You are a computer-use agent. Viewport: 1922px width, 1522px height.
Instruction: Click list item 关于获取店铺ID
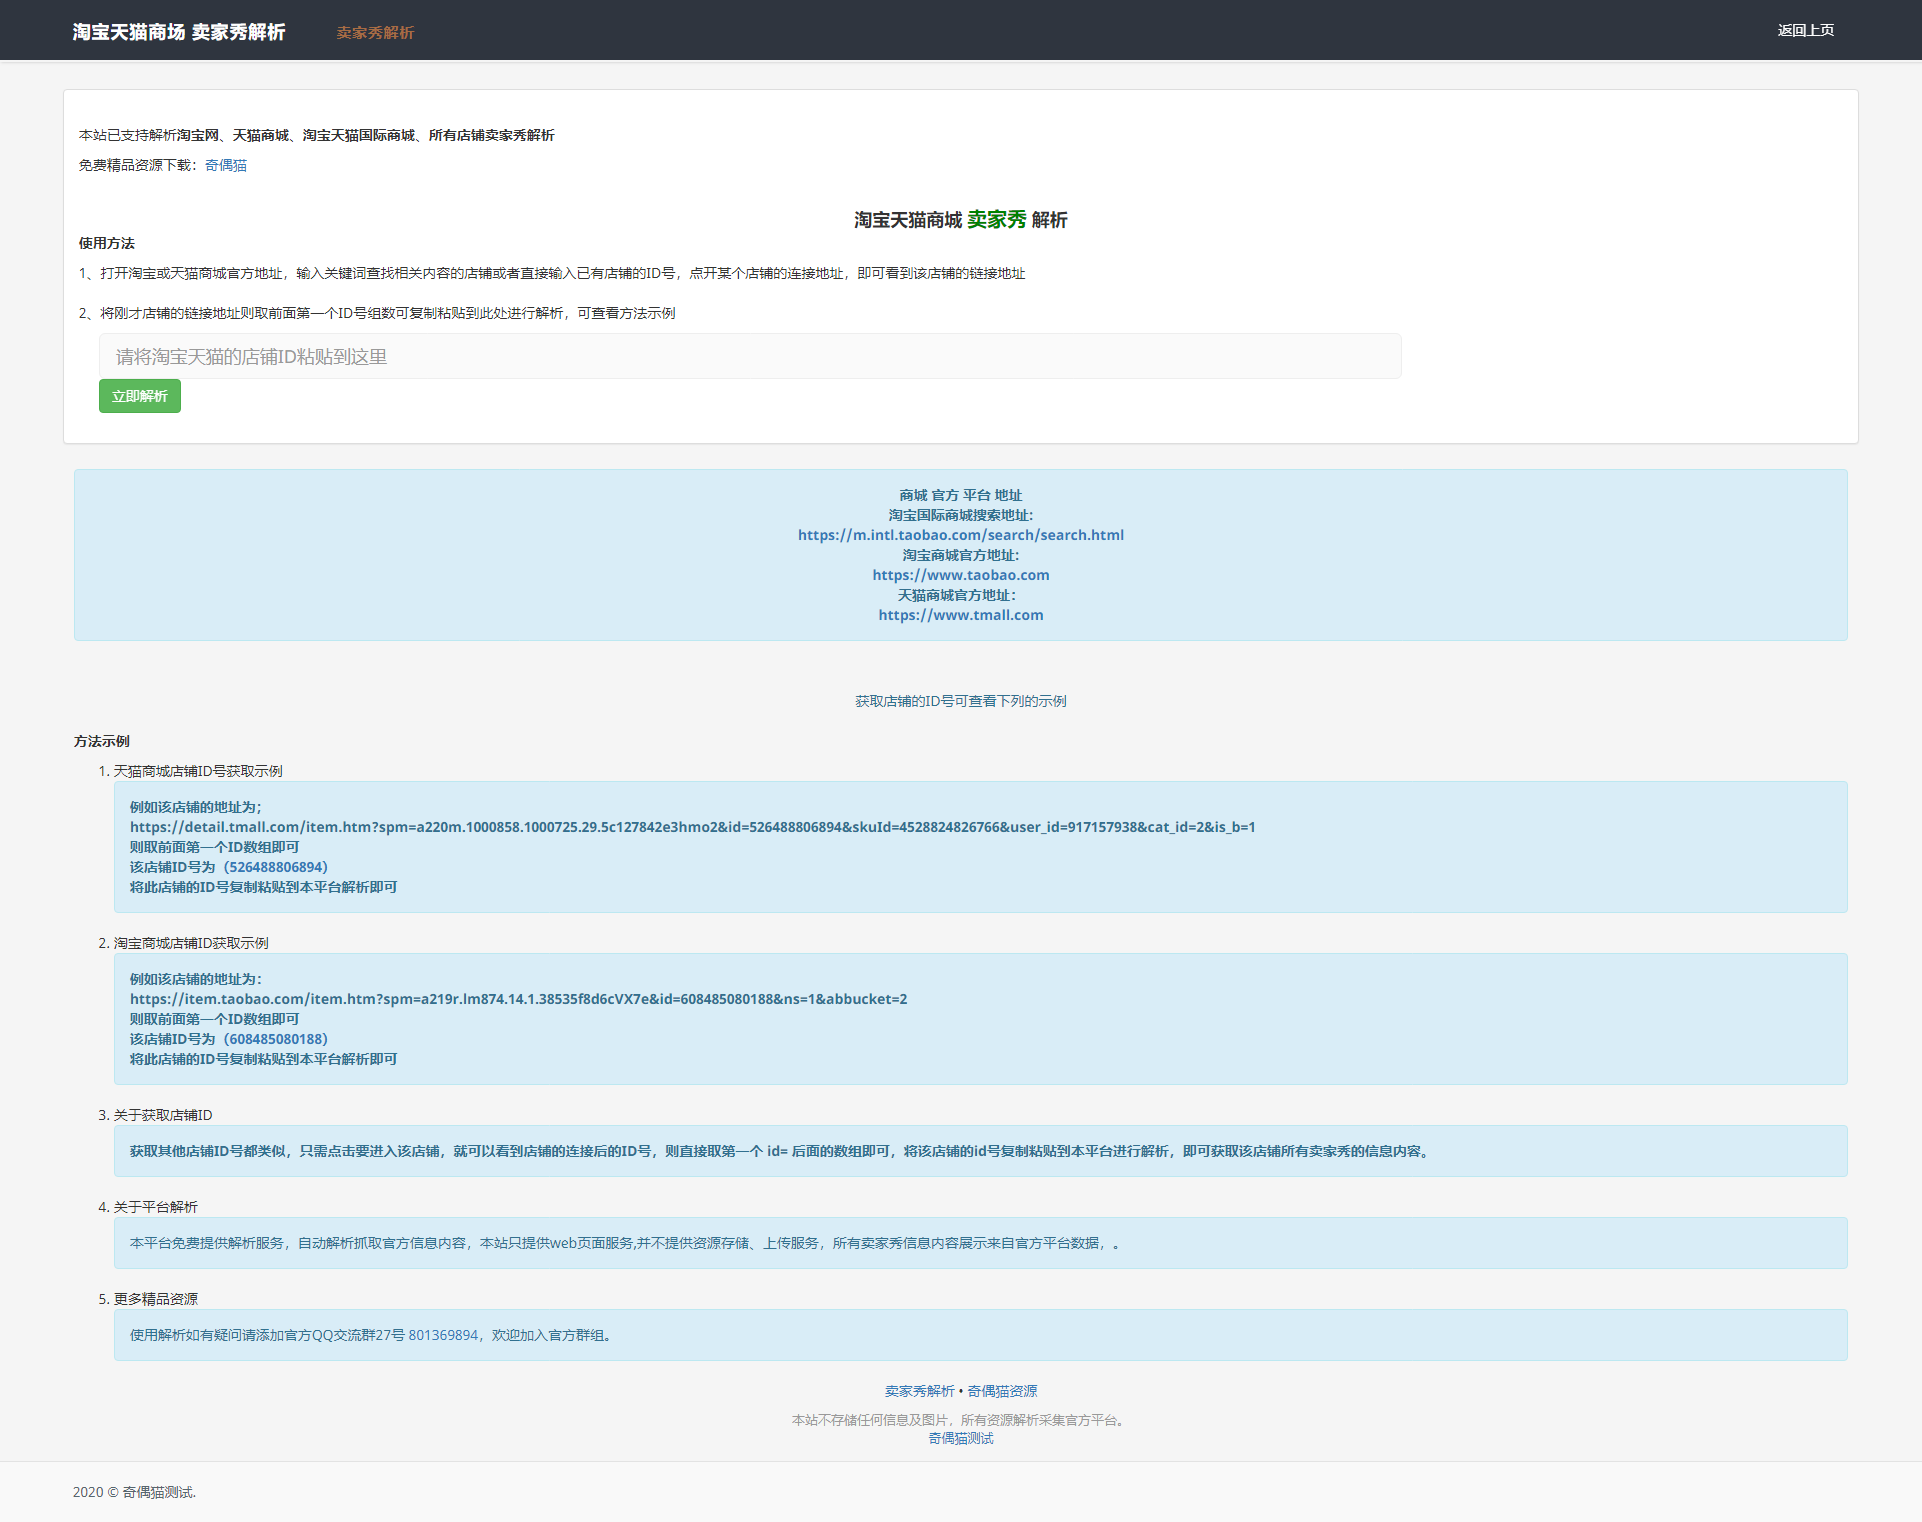[x=163, y=1115]
